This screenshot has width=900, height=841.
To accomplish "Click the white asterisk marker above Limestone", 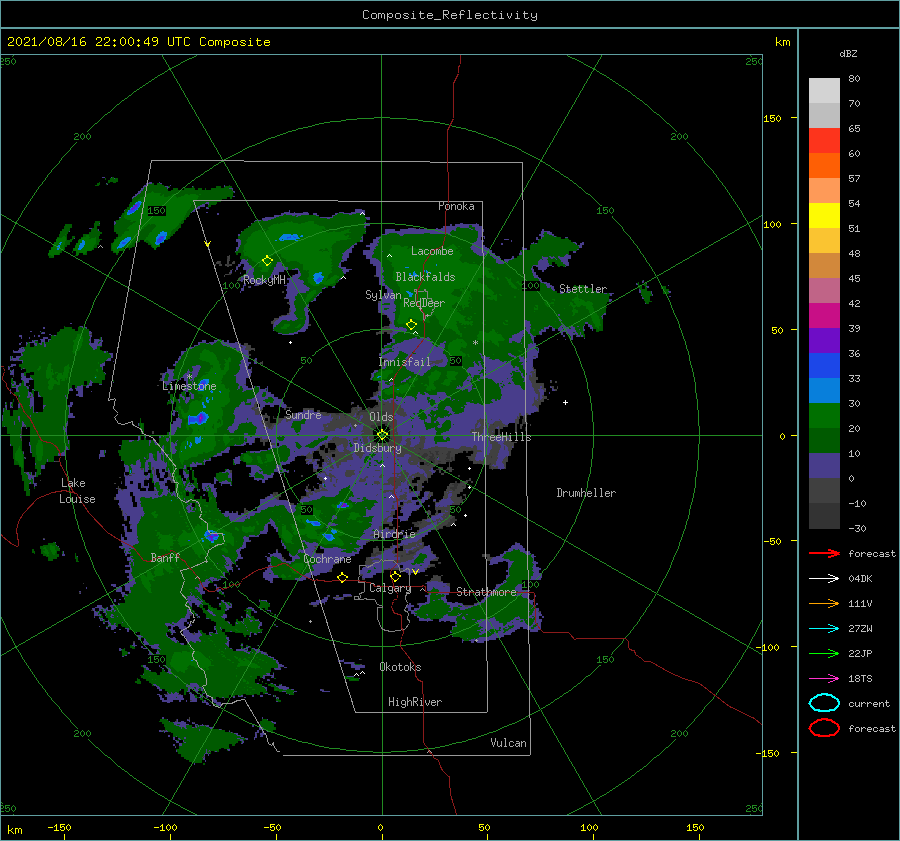I will tap(189, 377).
